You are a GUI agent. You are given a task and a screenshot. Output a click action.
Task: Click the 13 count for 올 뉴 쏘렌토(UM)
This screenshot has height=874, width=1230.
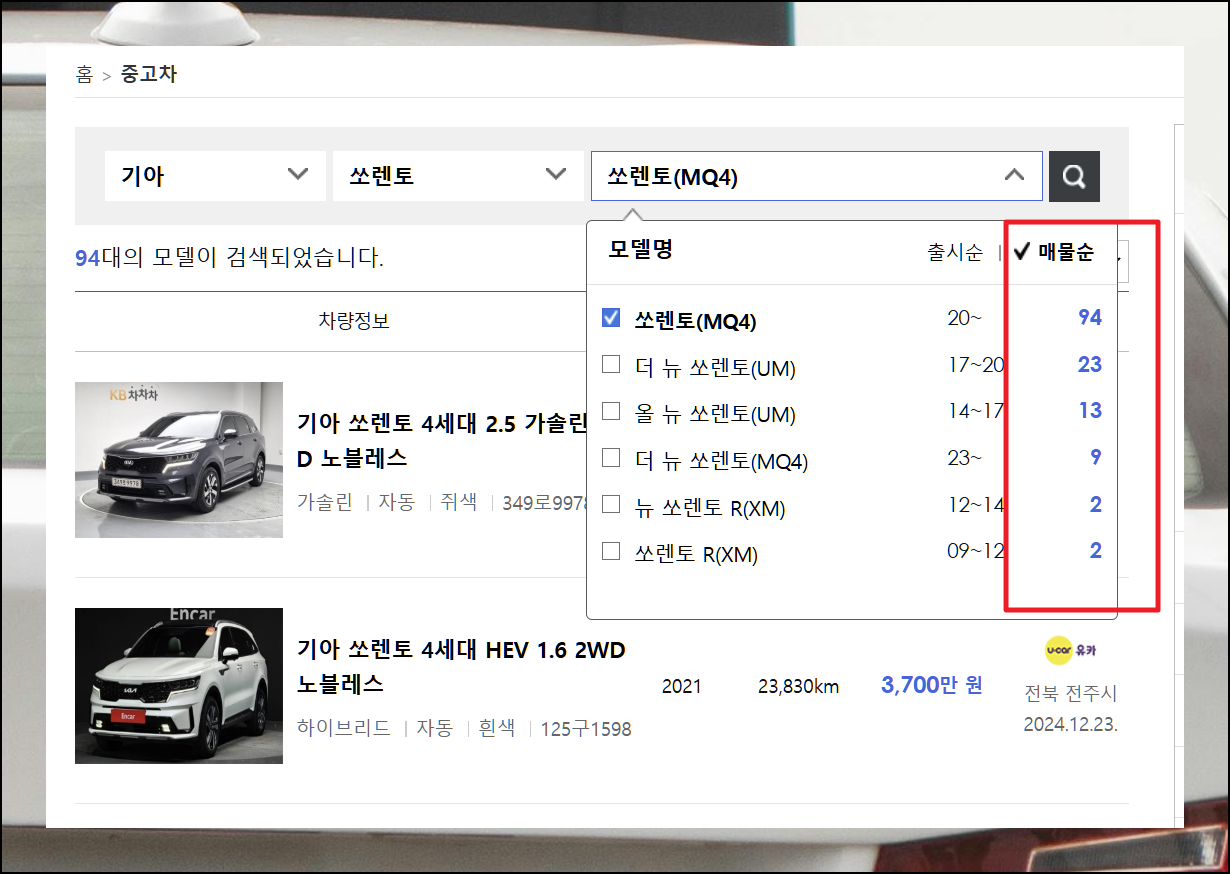[1090, 411]
